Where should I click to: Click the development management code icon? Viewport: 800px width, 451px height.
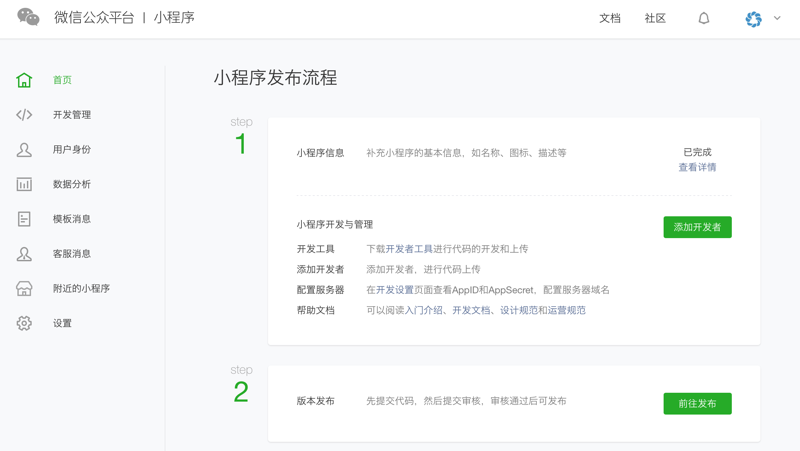(24, 115)
